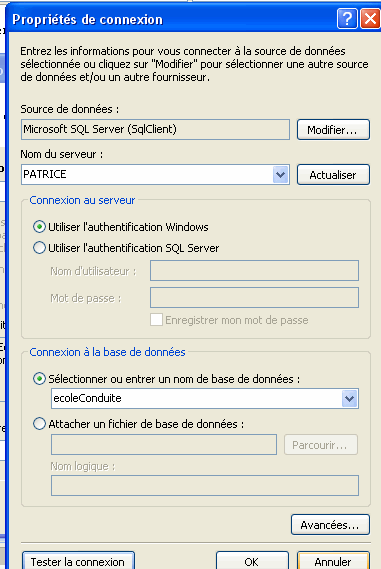381x569 pixels.
Task: Expand the Nom du serveur dropdown arrow
Action: tap(280, 175)
